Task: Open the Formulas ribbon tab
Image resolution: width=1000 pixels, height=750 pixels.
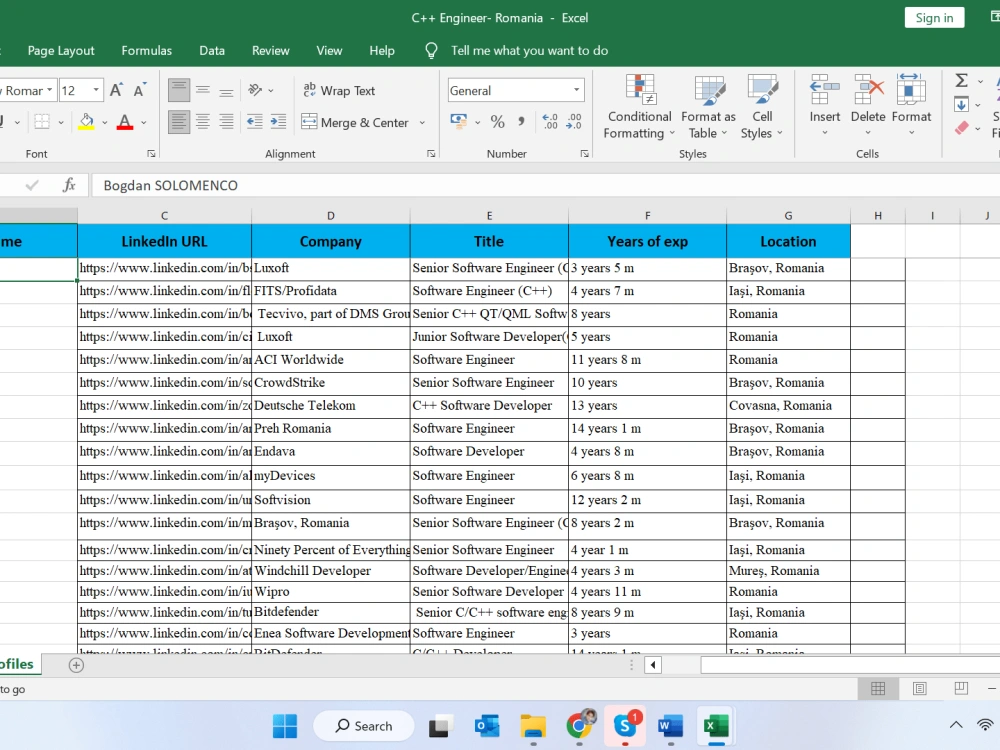Action: [147, 50]
